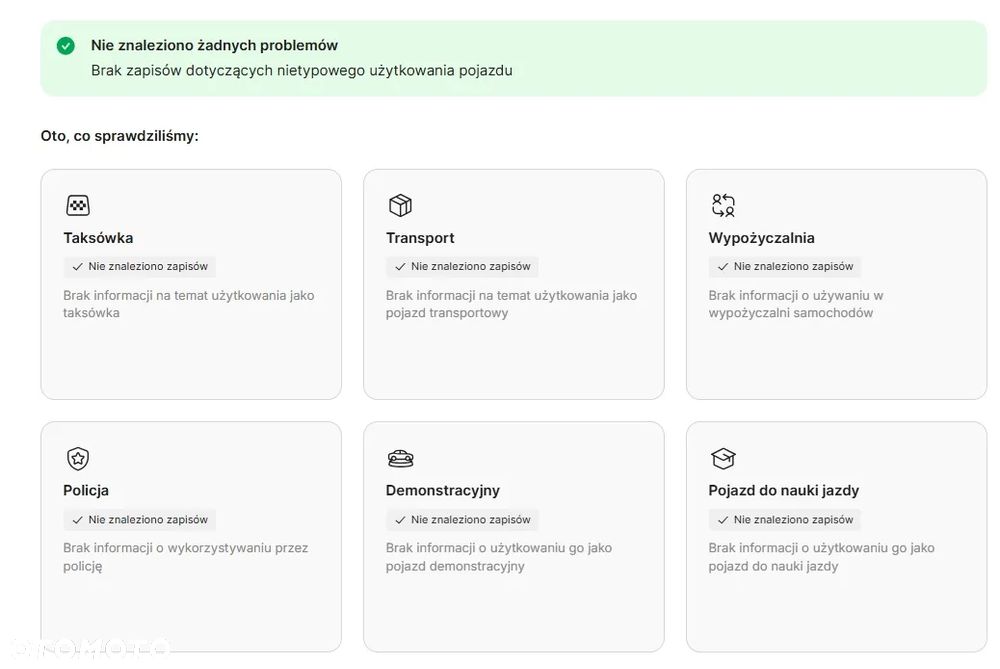
Task: Click the Policja 'Nie znaleziono zapisów' badge
Action: 140,520
